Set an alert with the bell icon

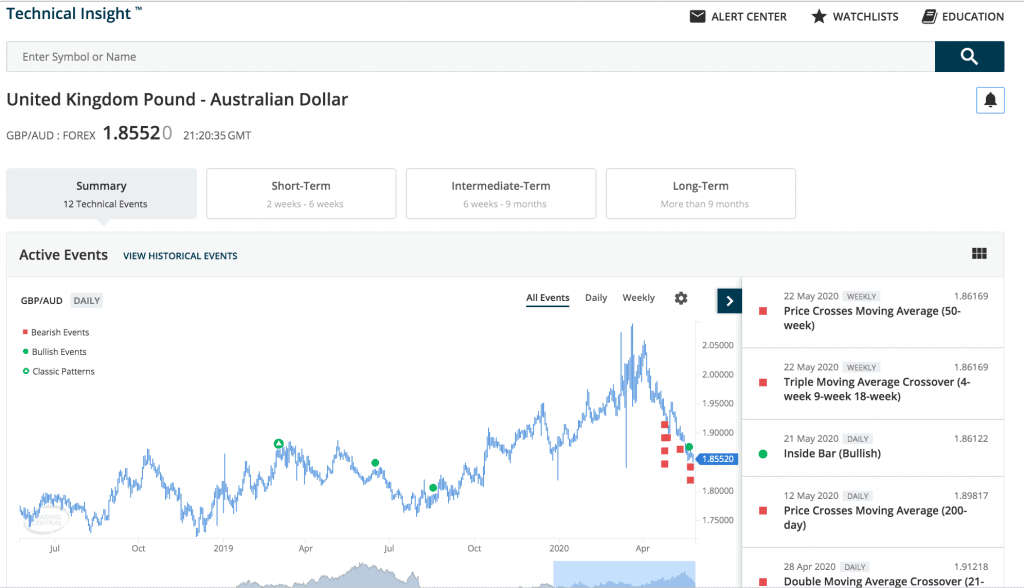pos(990,100)
